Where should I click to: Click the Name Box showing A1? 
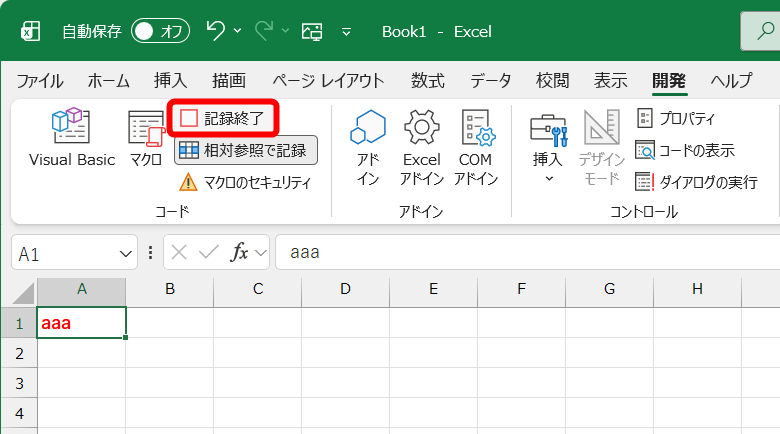pos(65,254)
